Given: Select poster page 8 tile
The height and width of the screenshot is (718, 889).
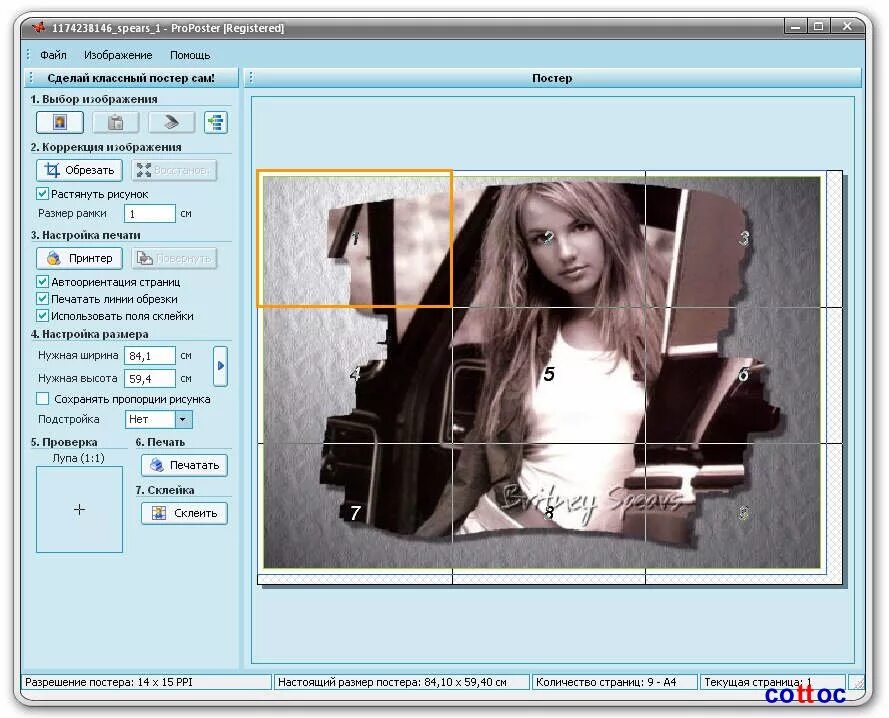Looking at the screenshot, I should click(549, 513).
